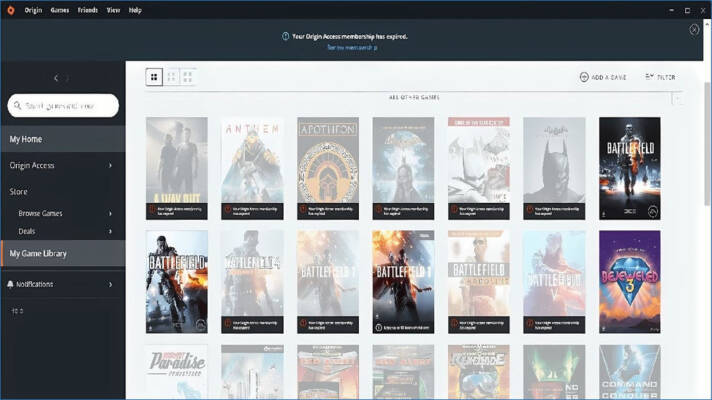Open Notifications panel
Viewport: 712px width, 400px height.
63,284
